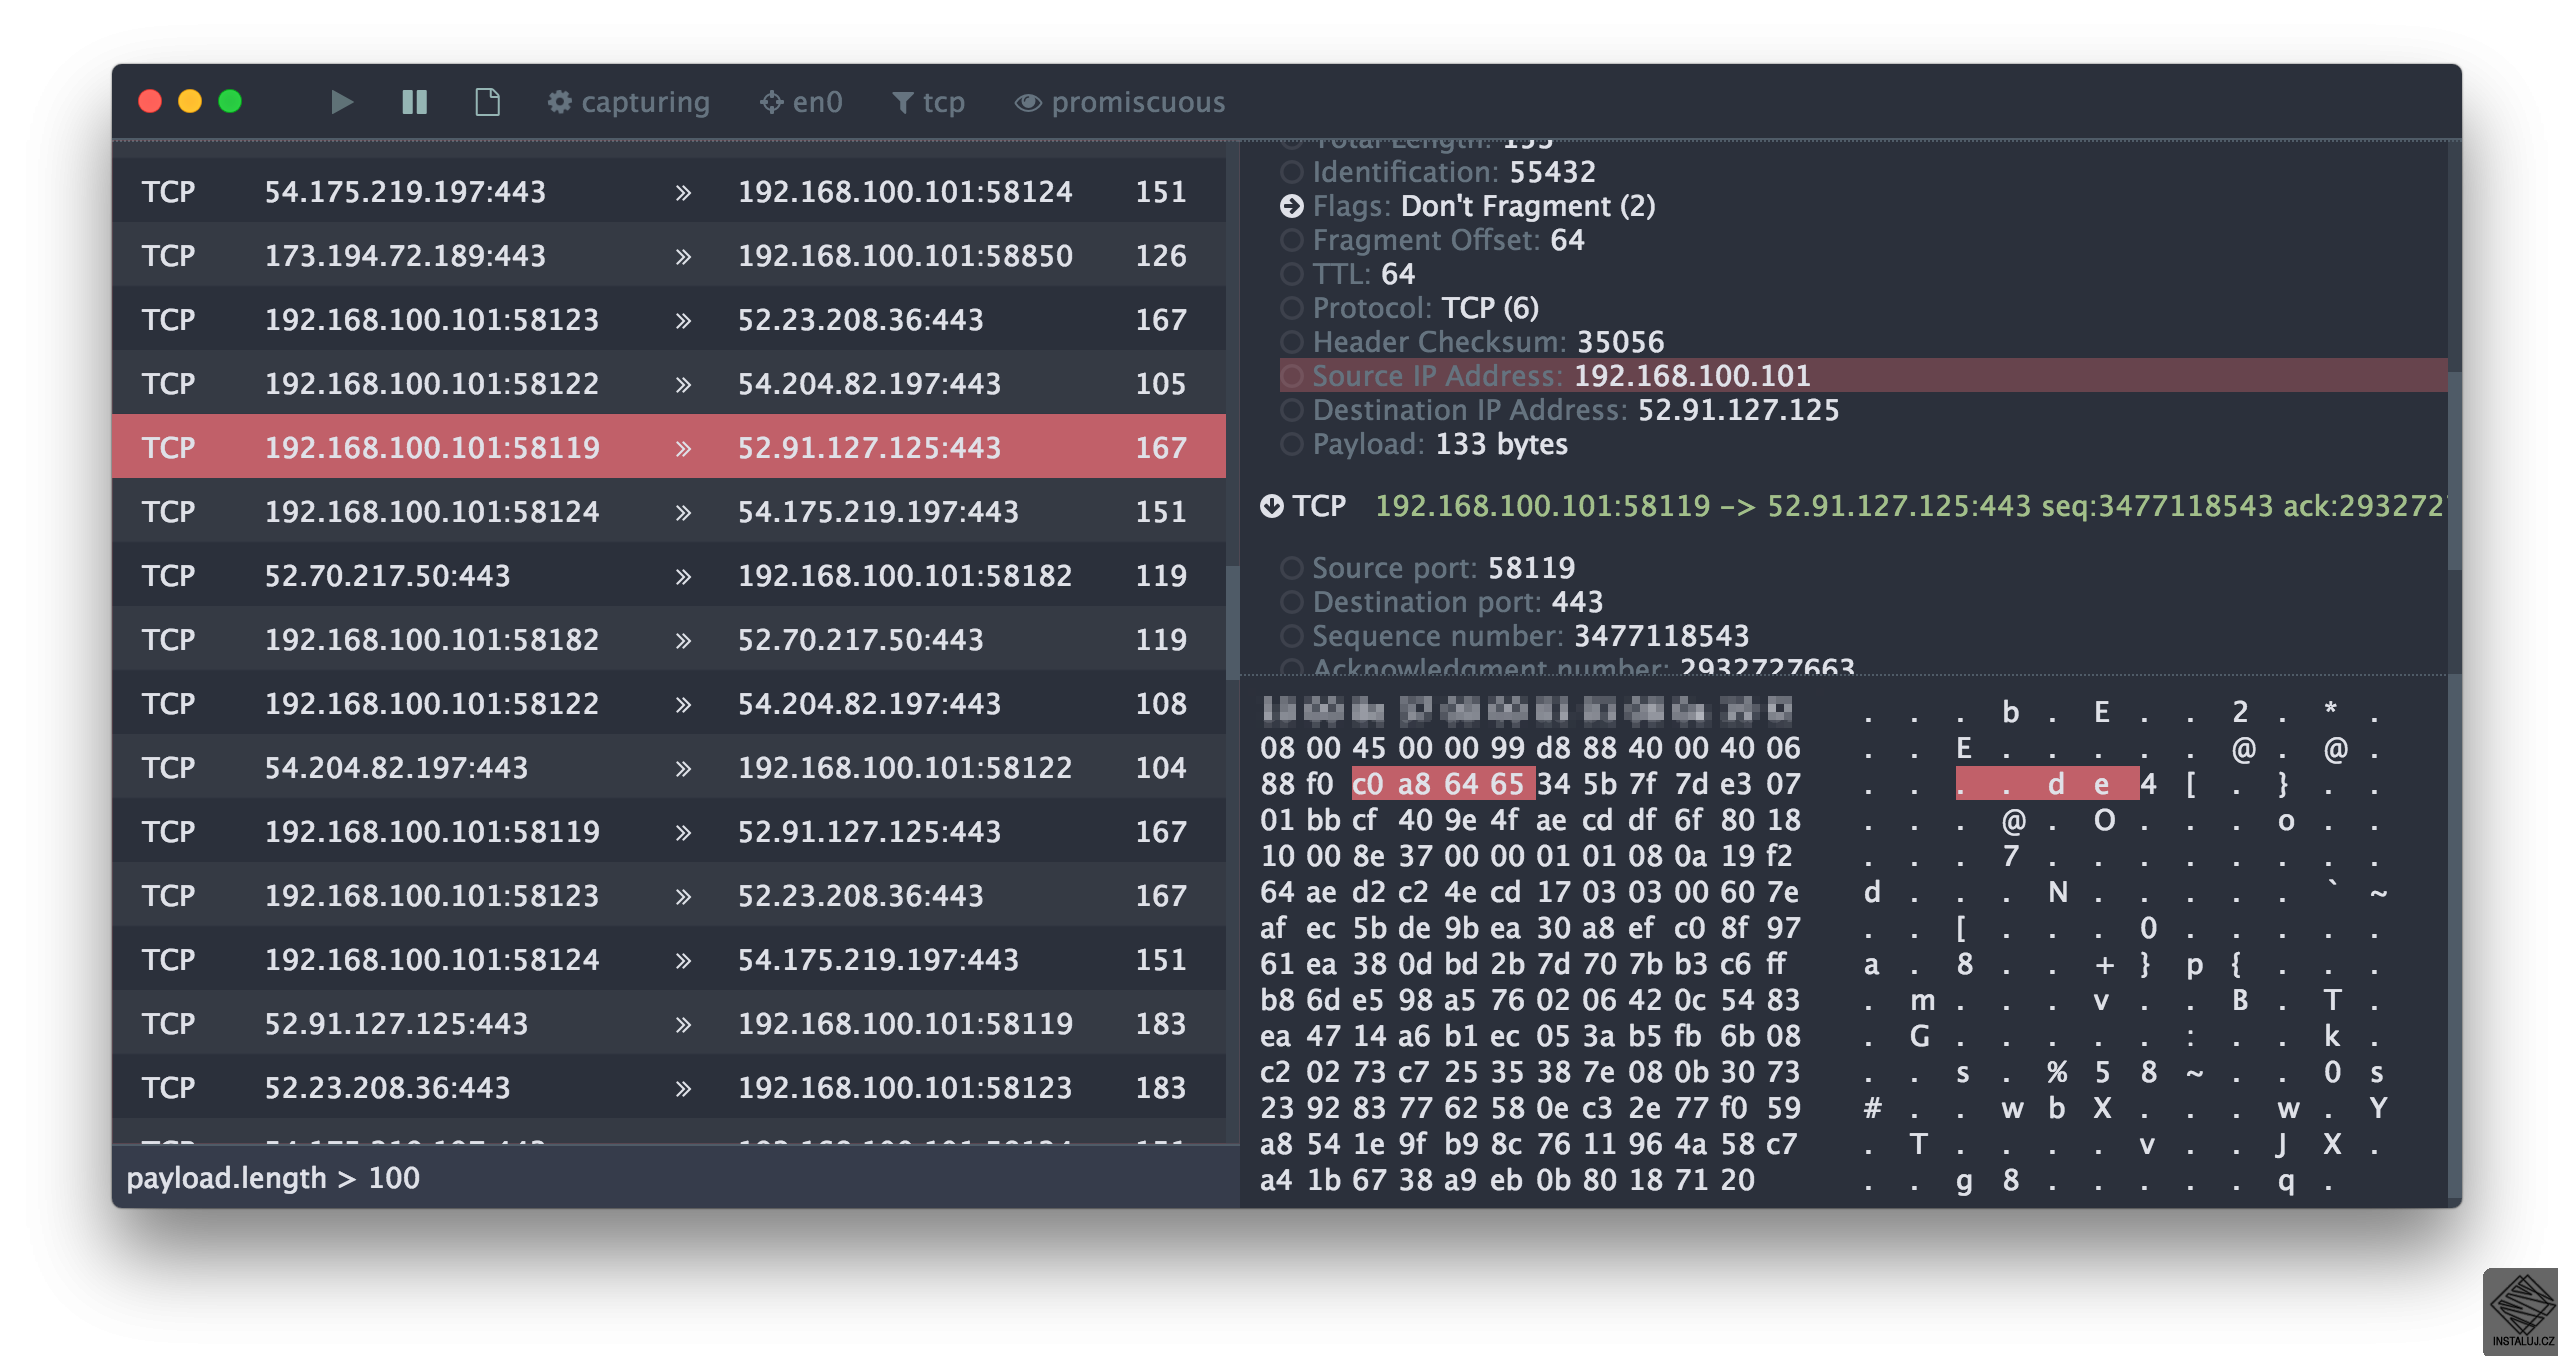The height and width of the screenshot is (1368, 2574).
Task: Select the Protocol TCP (6) field bullet
Action: pos(1292,308)
